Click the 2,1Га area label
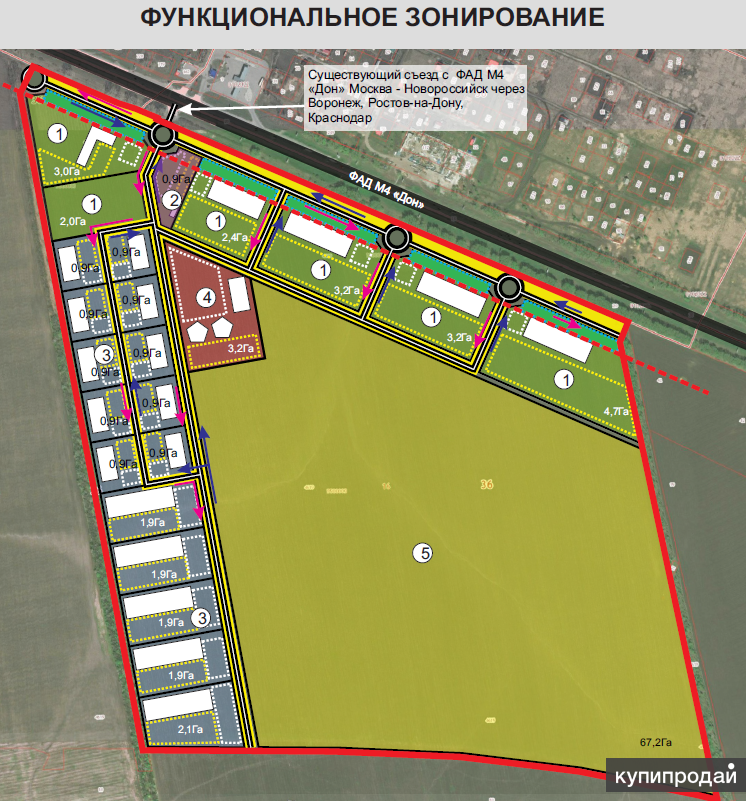Screen dimensions: 746x801 (165, 730)
